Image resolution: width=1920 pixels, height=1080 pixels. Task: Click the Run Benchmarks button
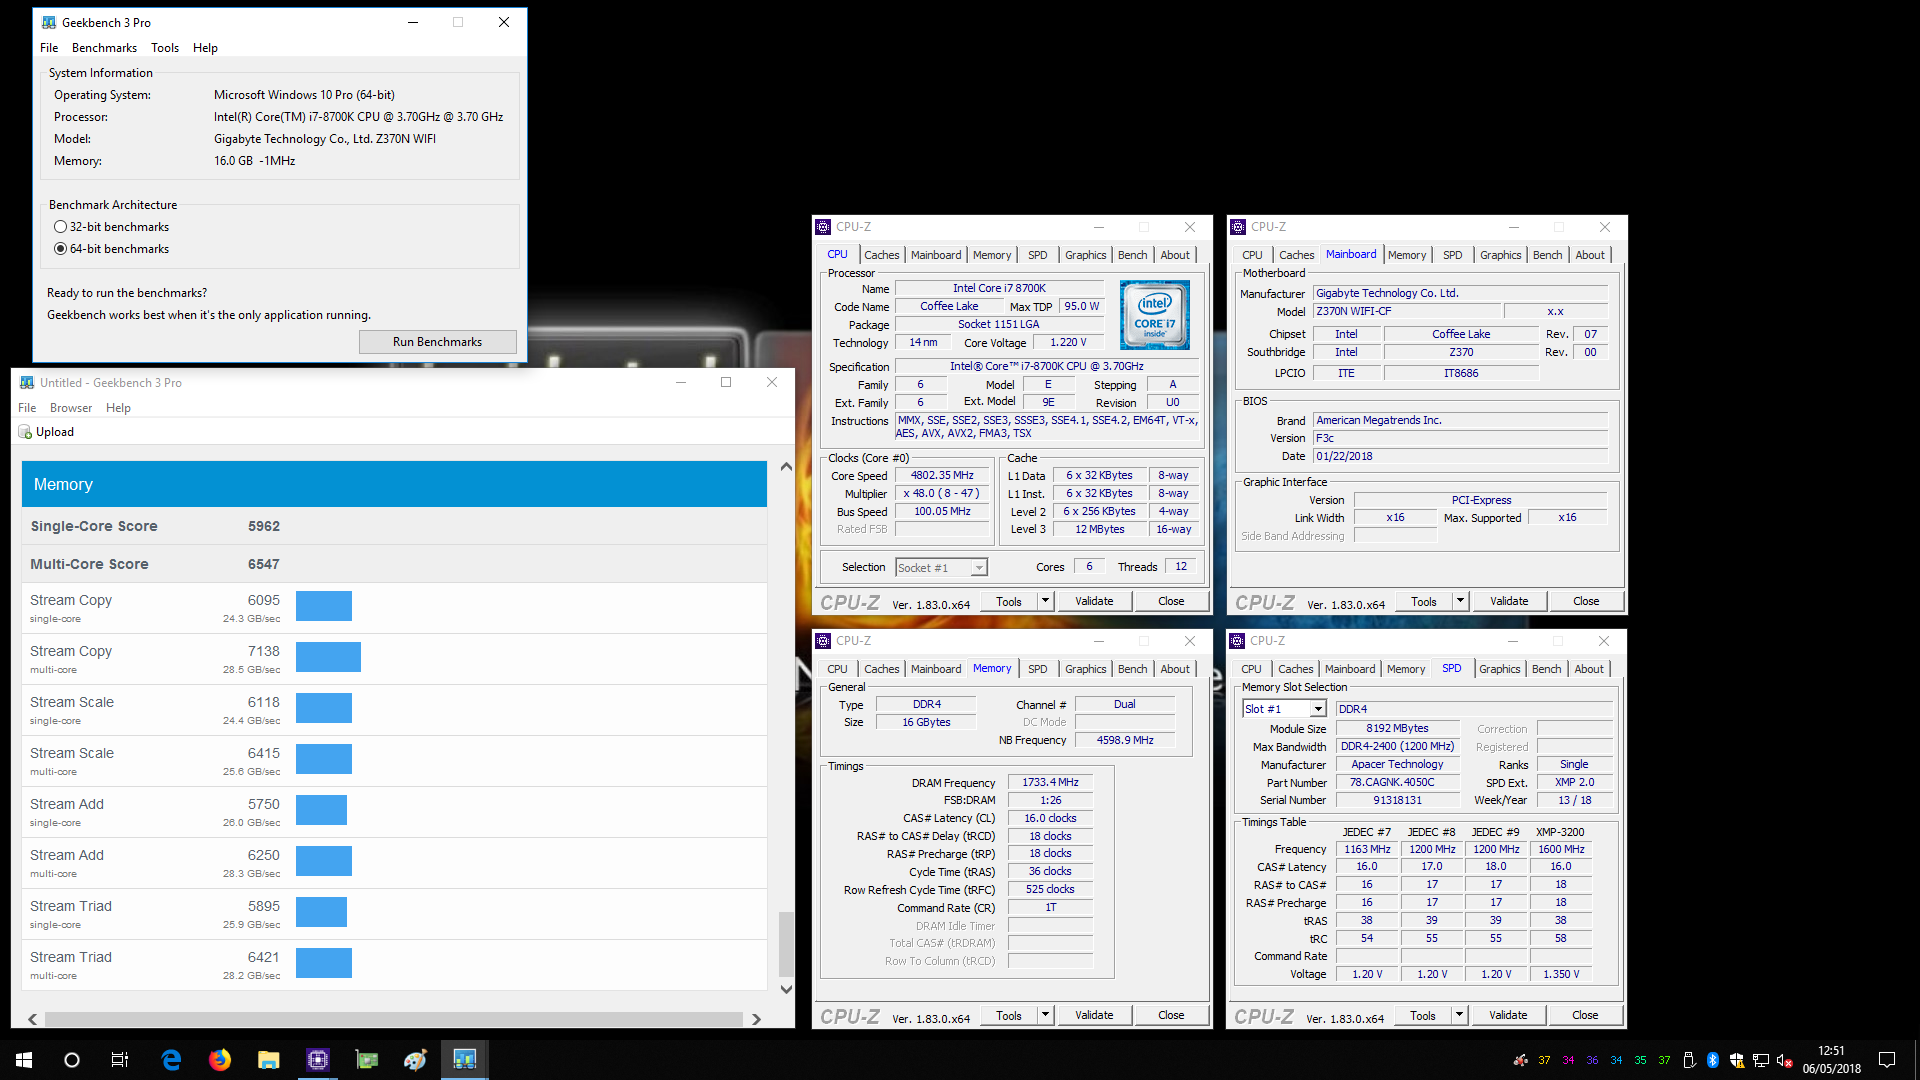click(x=437, y=342)
